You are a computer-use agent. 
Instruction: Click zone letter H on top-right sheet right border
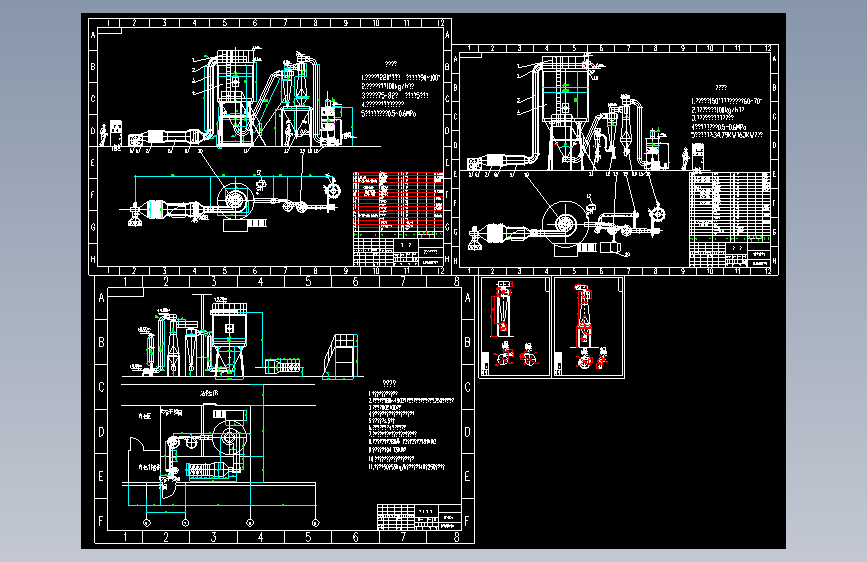[775, 261]
